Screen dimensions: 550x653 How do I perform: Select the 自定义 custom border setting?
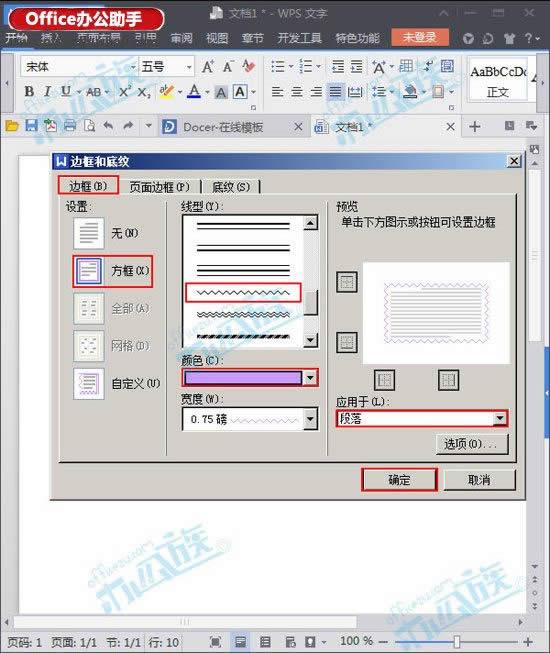pos(117,384)
